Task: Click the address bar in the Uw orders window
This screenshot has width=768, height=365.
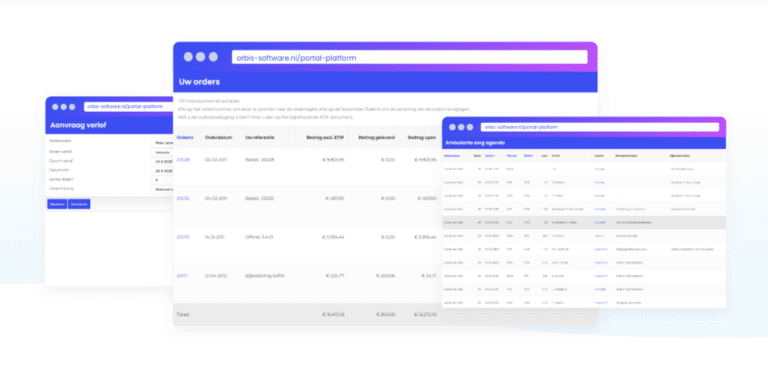Action: tap(409, 57)
